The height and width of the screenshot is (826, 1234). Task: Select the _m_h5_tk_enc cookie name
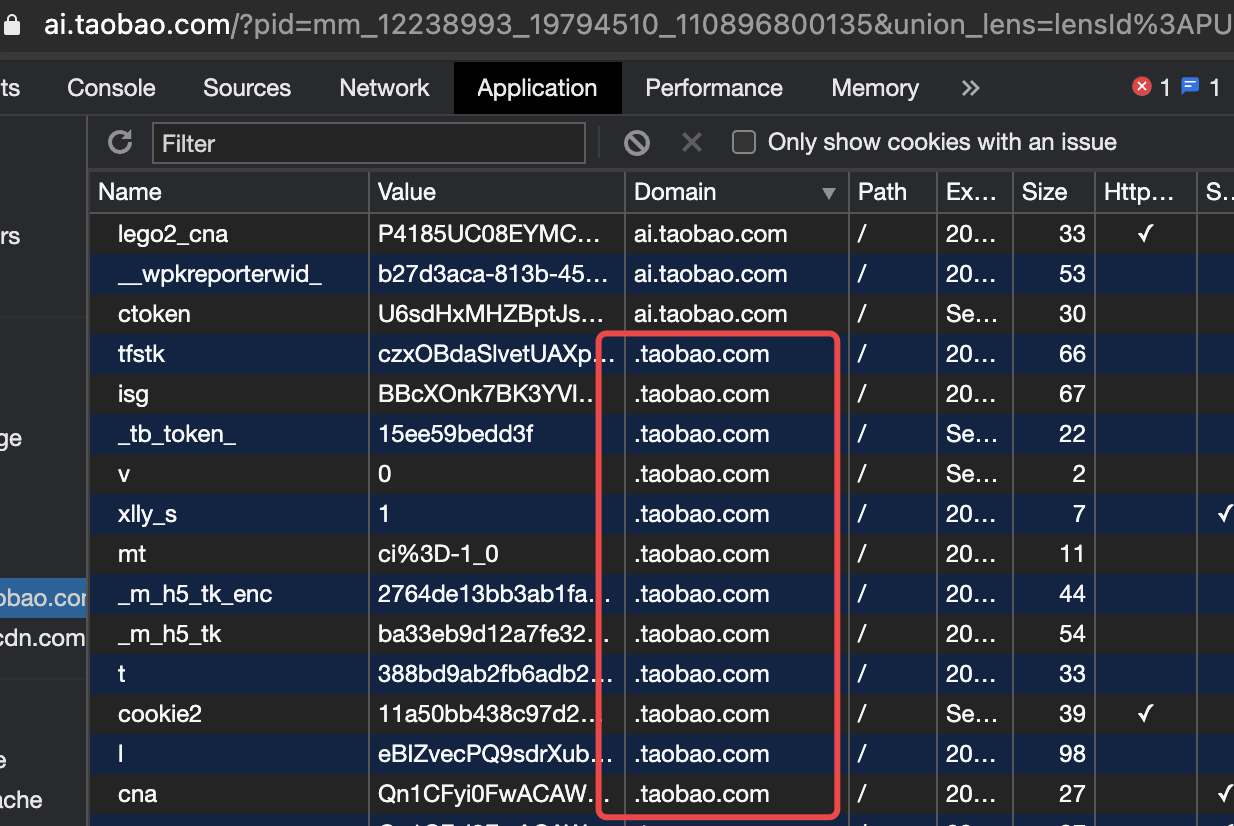point(195,594)
